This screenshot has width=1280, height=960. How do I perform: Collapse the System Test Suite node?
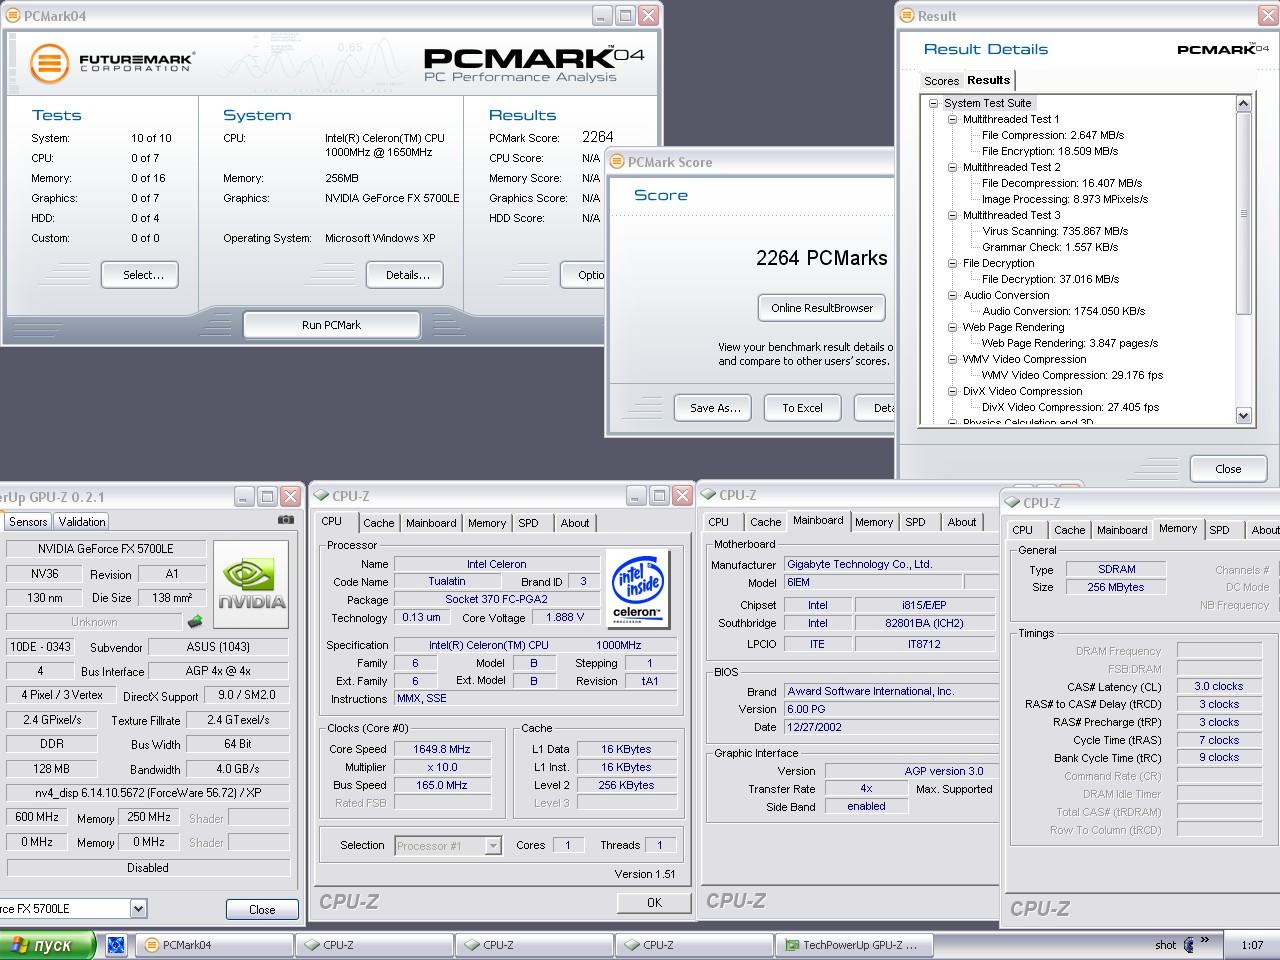coord(933,103)
